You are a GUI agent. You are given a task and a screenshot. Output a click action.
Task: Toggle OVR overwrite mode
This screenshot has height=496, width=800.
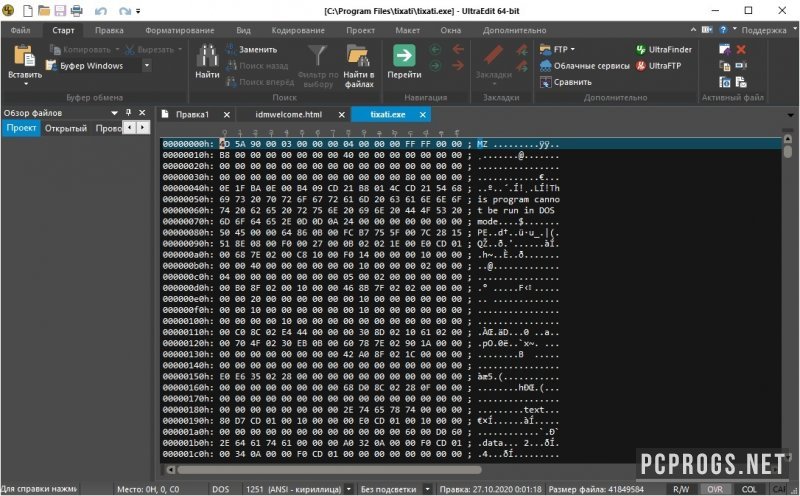715,489
